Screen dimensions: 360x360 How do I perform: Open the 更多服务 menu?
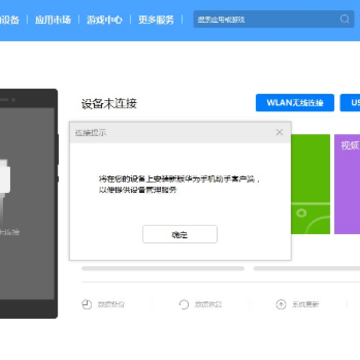click(x=156, y=20)
